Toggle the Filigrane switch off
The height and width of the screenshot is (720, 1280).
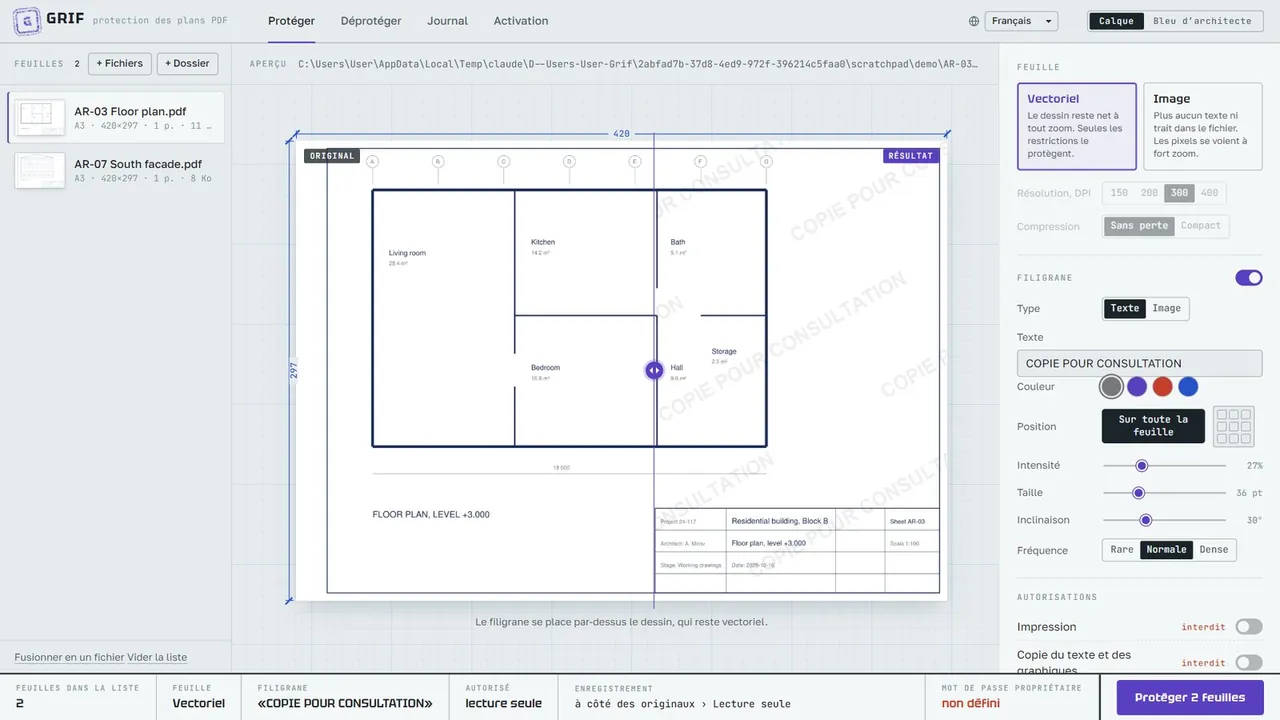coord(1249,278)
